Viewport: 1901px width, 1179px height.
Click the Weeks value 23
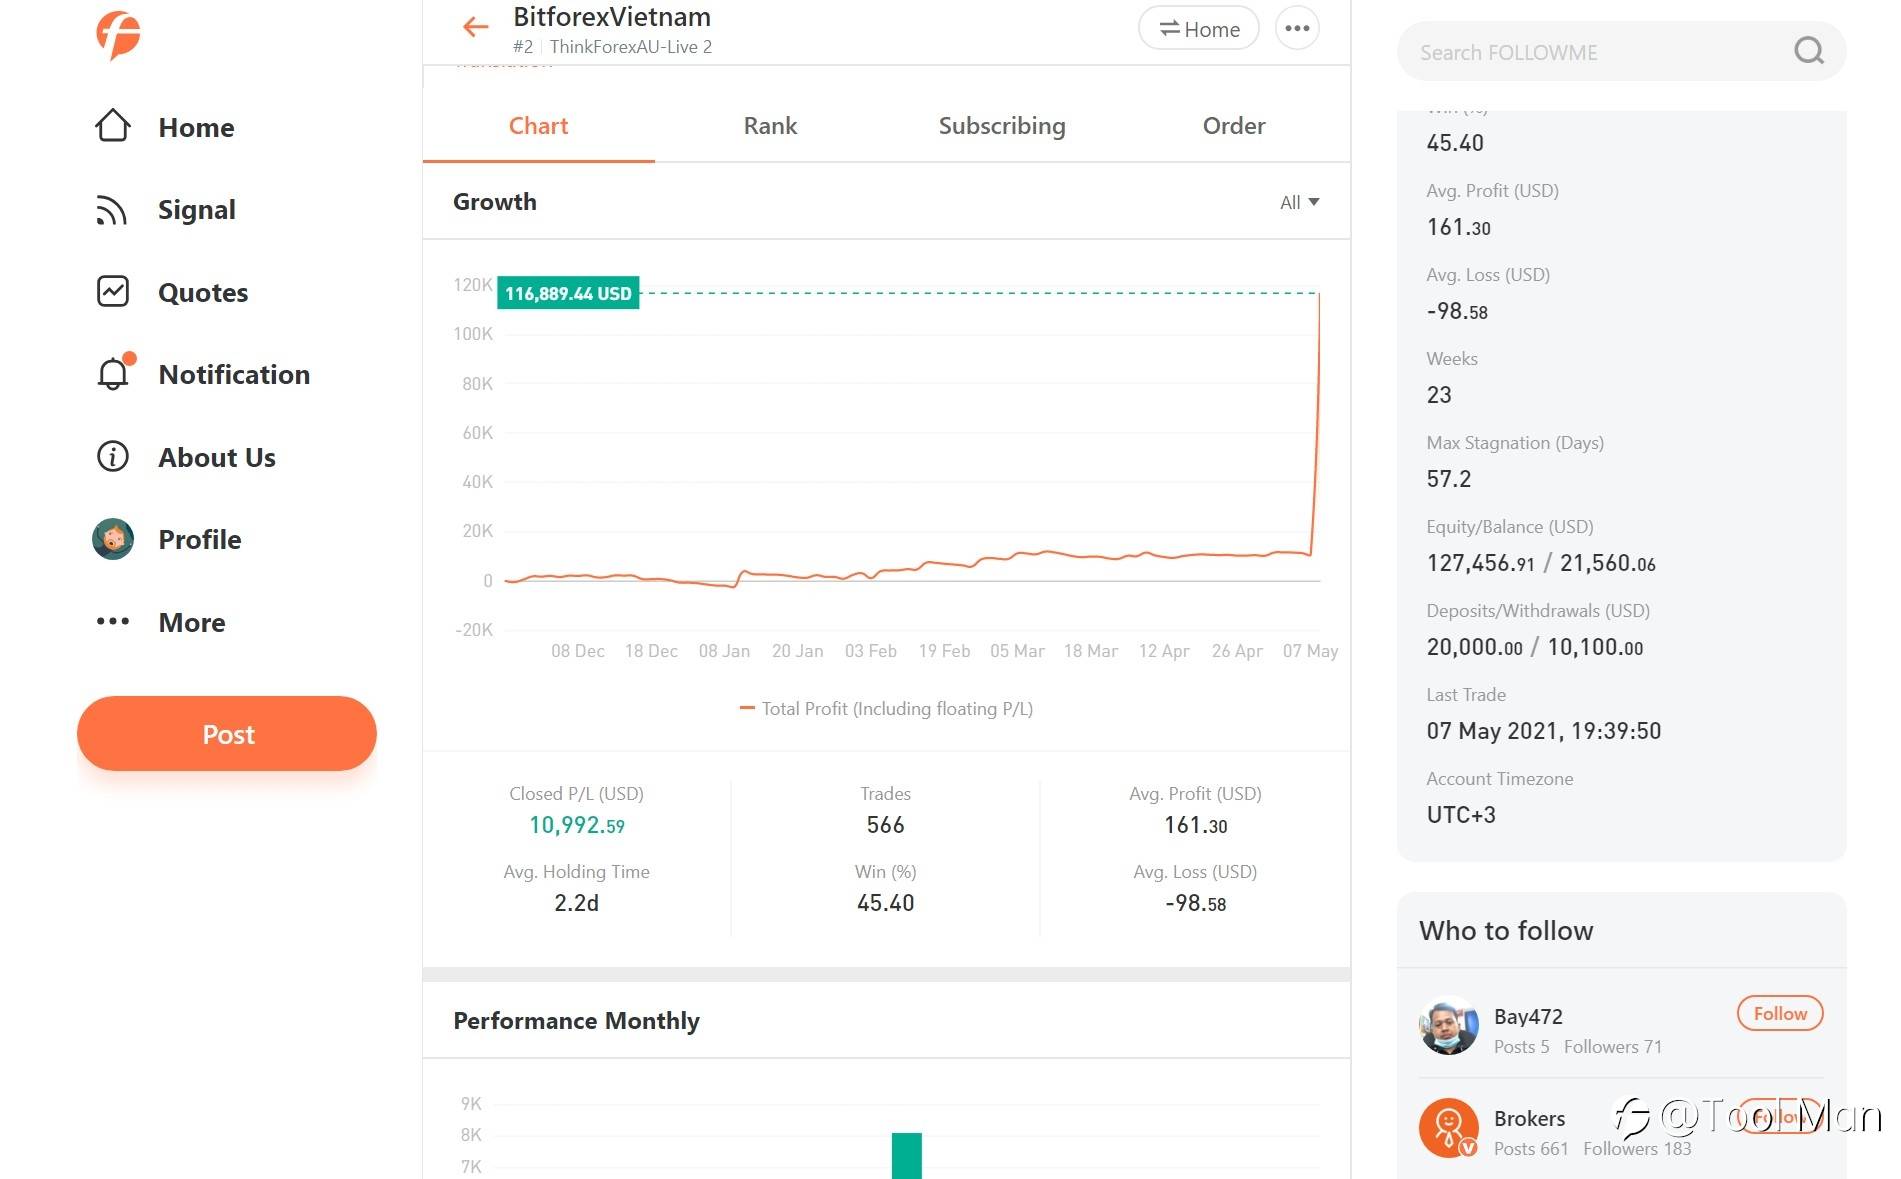tap(1439, 395)
